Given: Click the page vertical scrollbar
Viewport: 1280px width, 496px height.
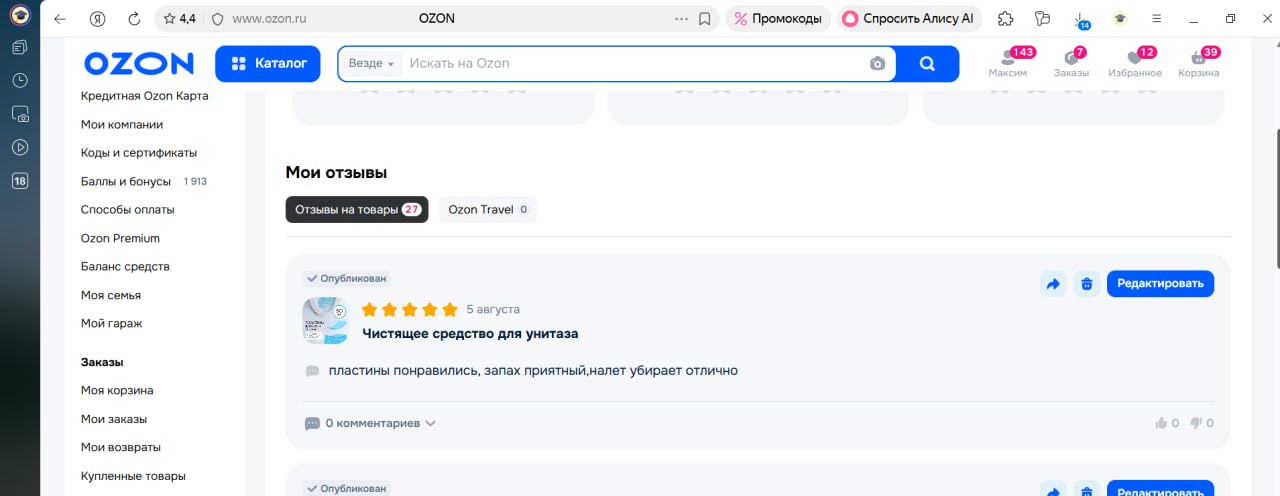Looking at the screenshot, I should [1276, 200].
